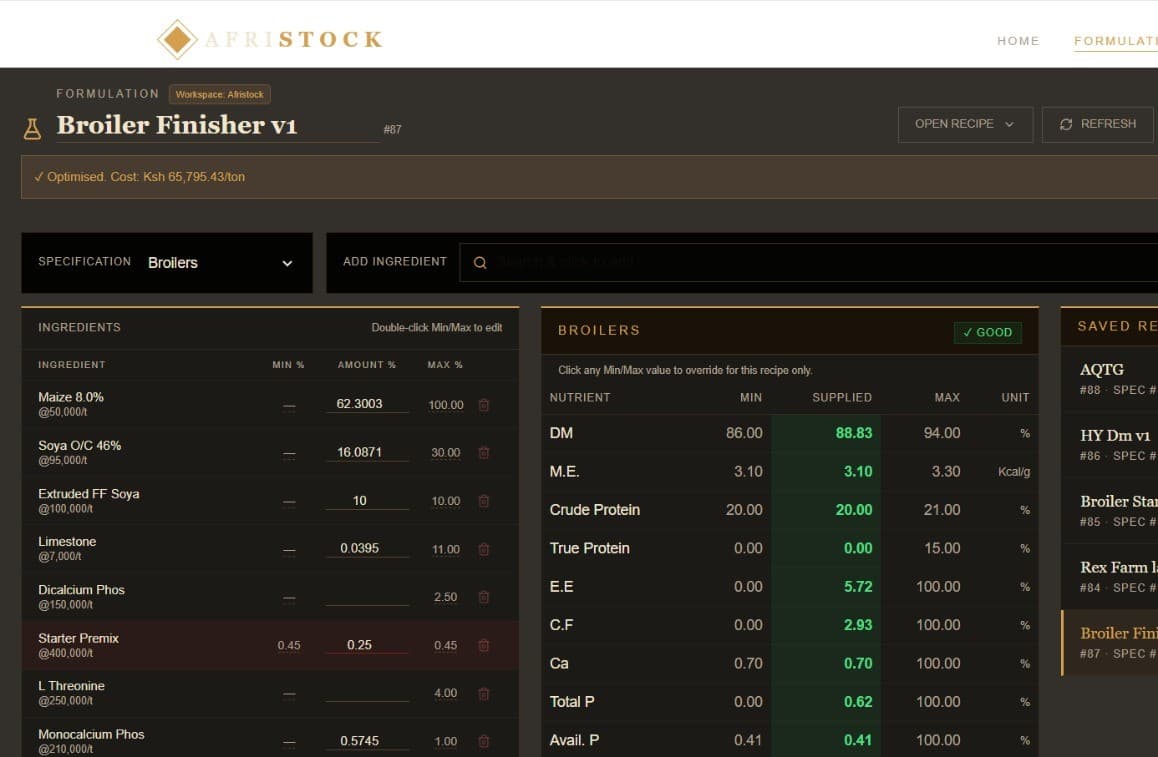The width and height of the screenshot is (1158, 757).
Task: Edit Limestone amount 0.0395
Action: click(367, 548)
